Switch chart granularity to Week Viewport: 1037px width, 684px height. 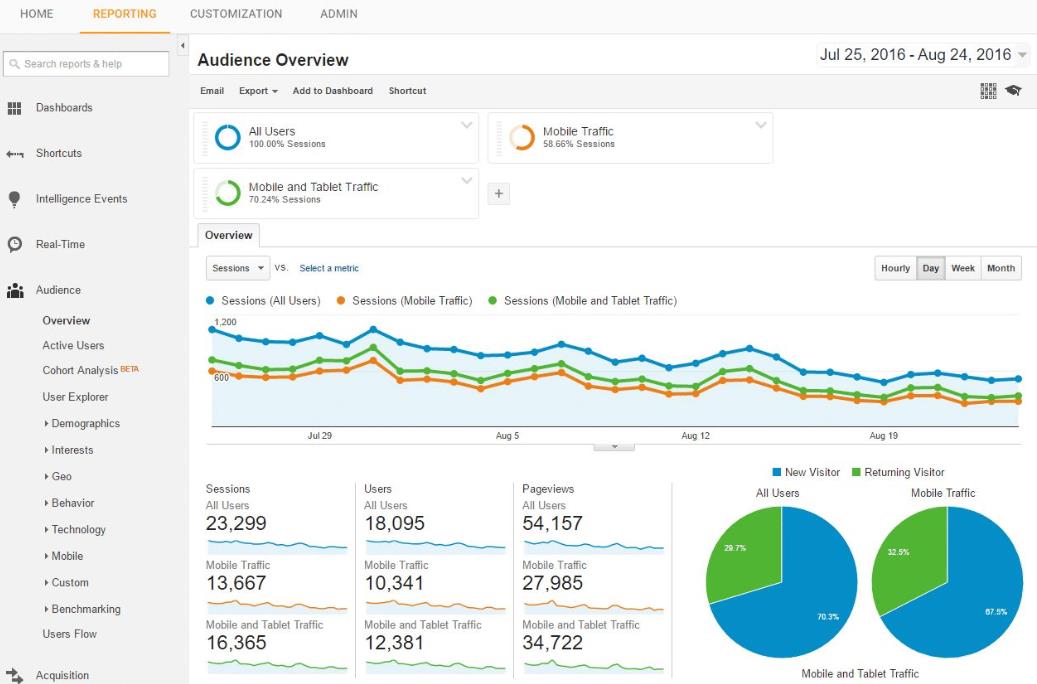click(x=962, y=268)
